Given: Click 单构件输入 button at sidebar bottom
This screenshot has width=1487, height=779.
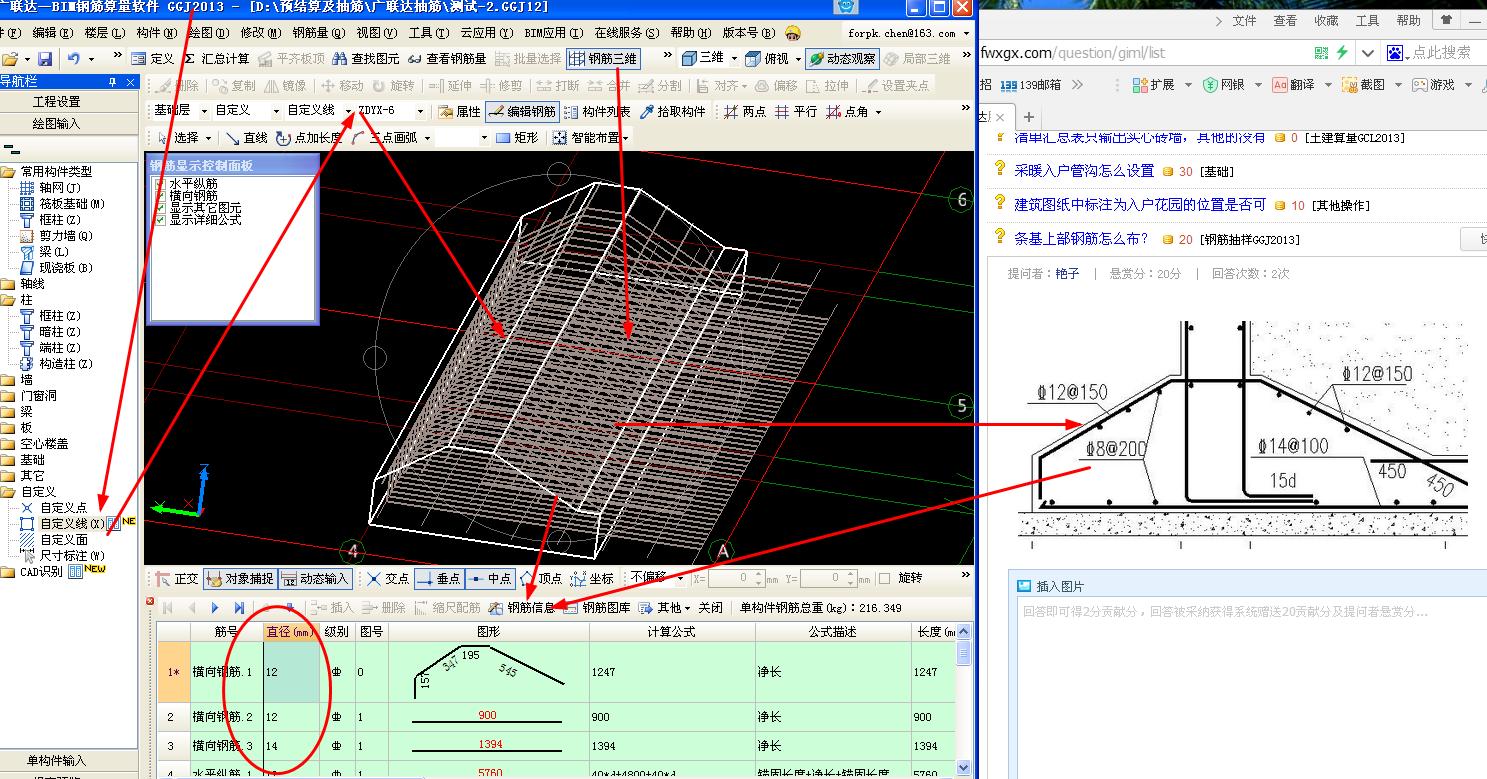Looking at the screenshot, I should click(x=56, y=760).
